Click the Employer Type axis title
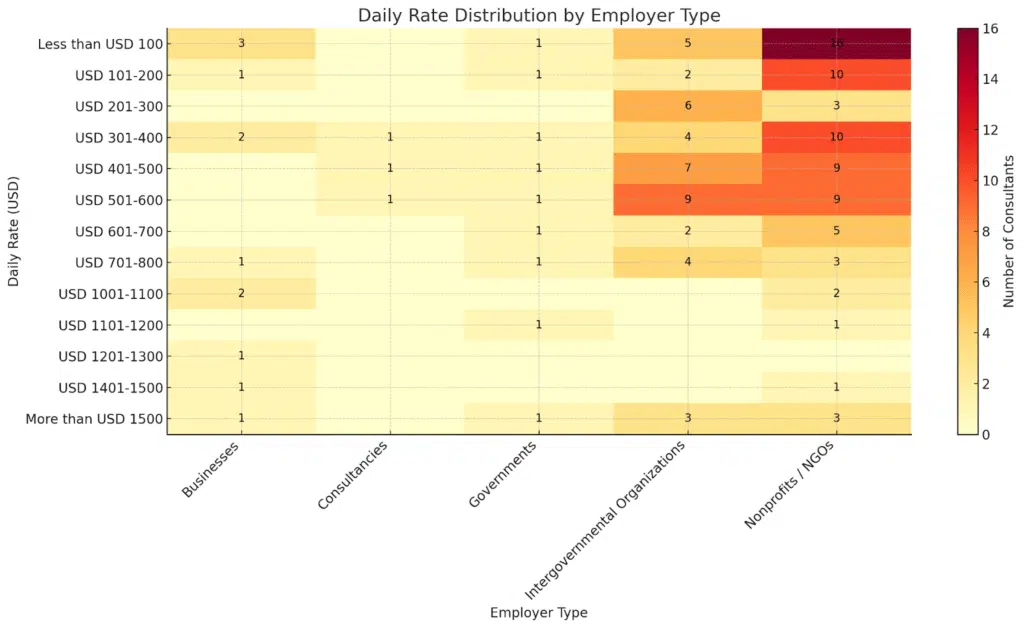 539,612
